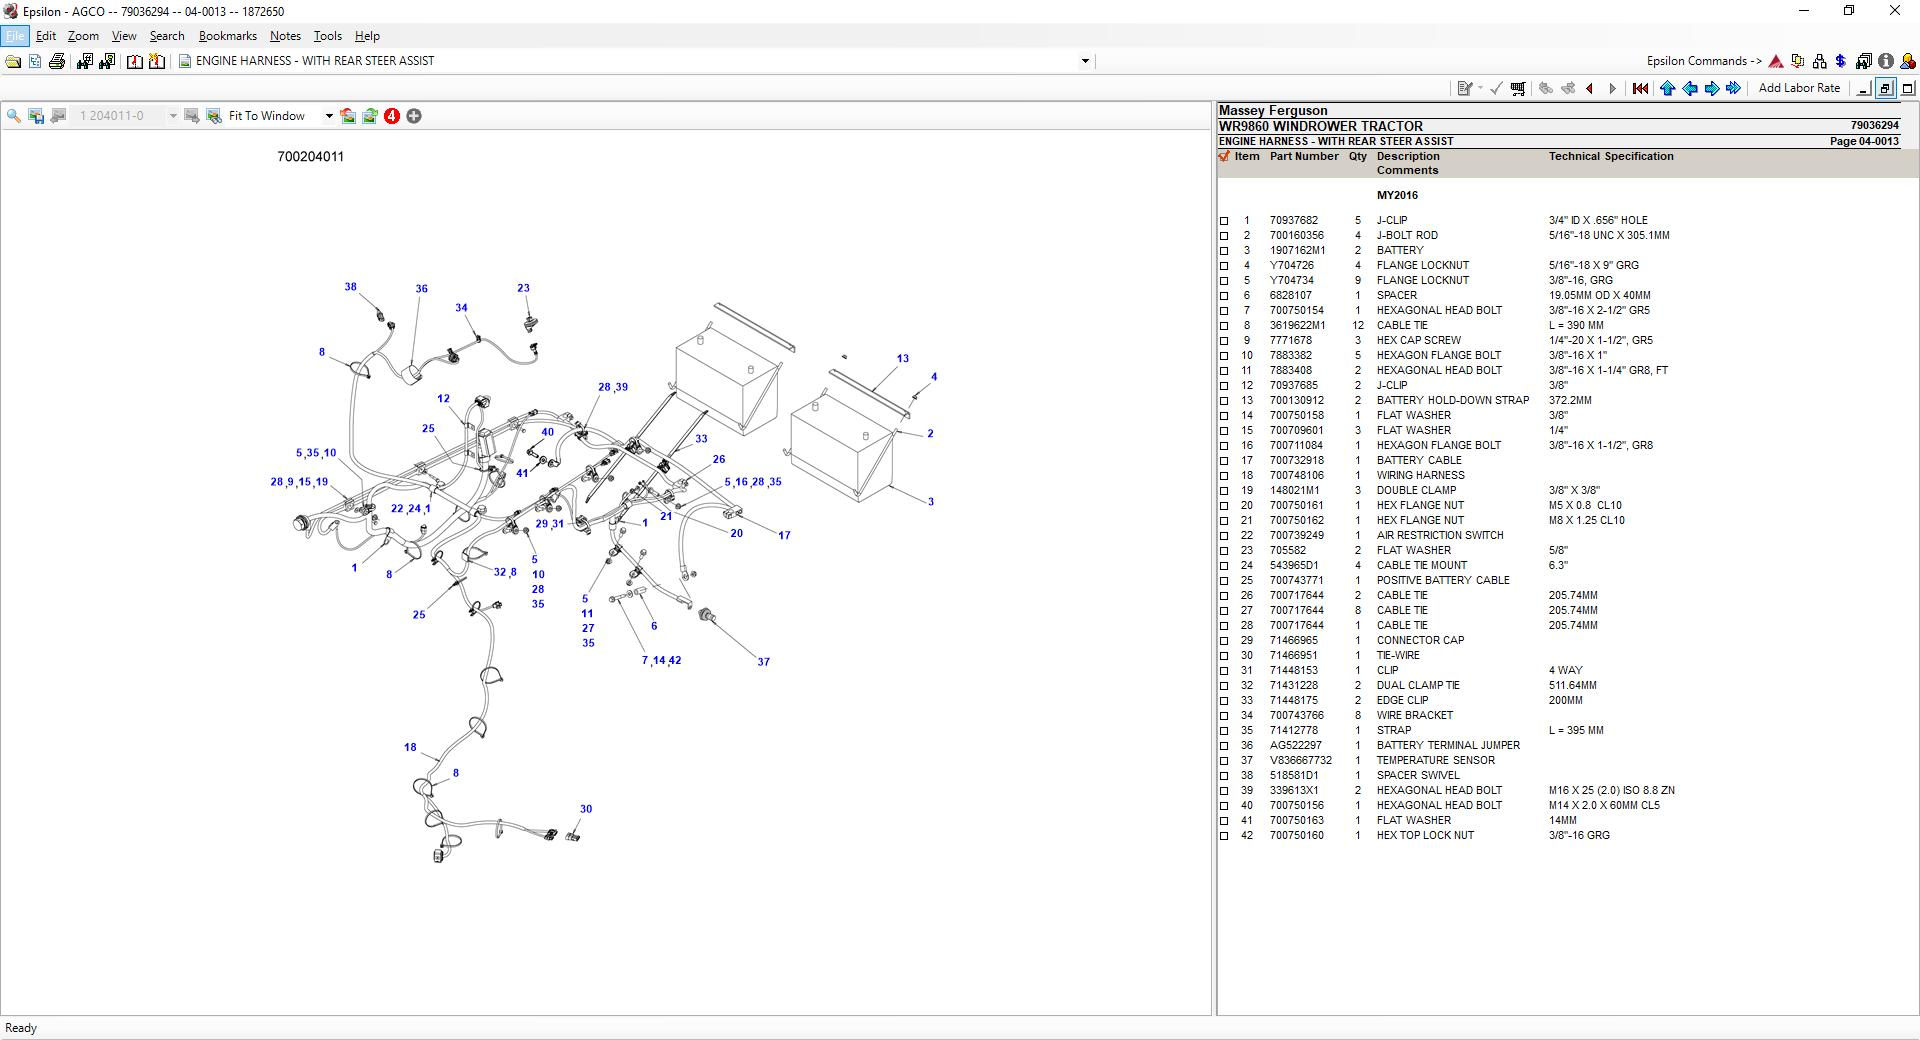The width and height of the screenshot is (1920, 1040).
Task: Click the gray plus circle icon
Action: point(414,117)
